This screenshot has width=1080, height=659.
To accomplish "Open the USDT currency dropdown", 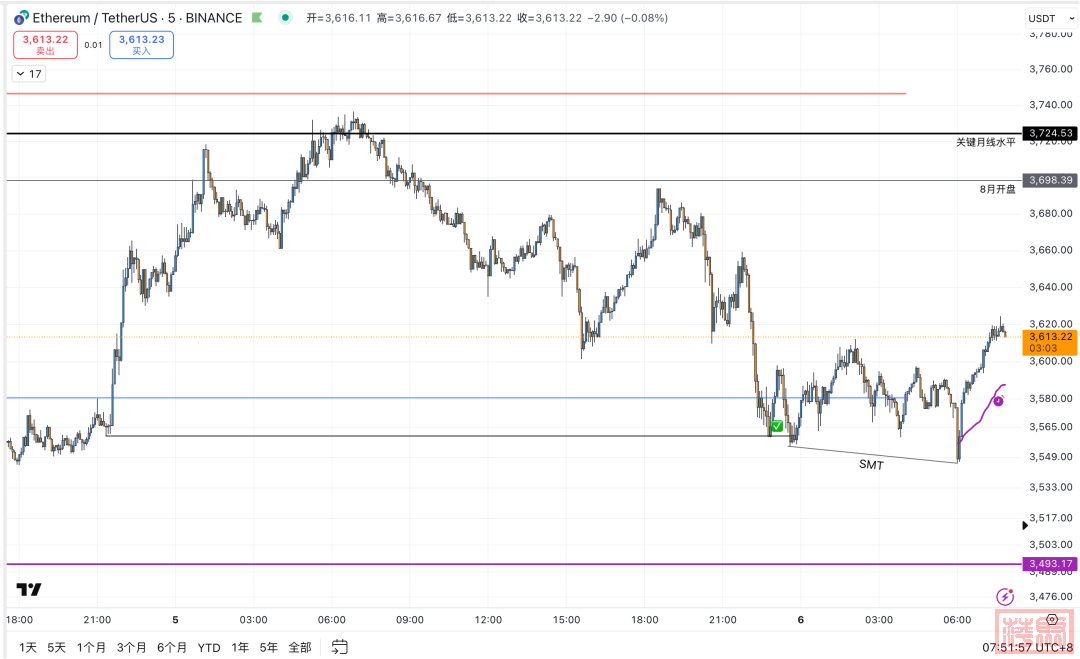I will [1049, 18].
